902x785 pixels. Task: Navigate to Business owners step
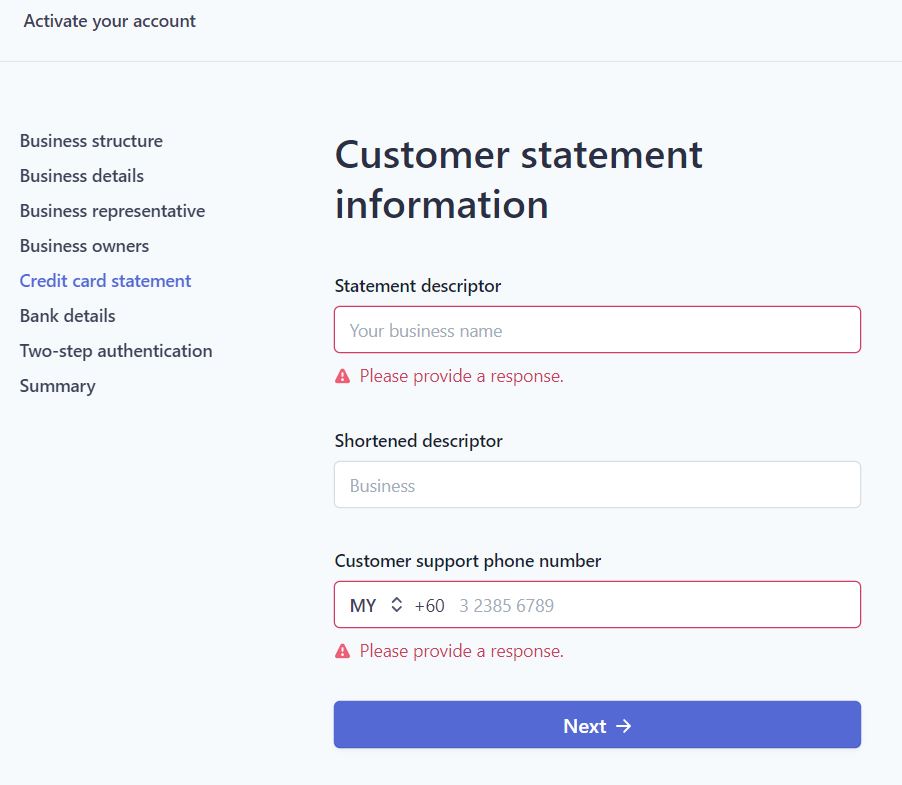[84, 246]
